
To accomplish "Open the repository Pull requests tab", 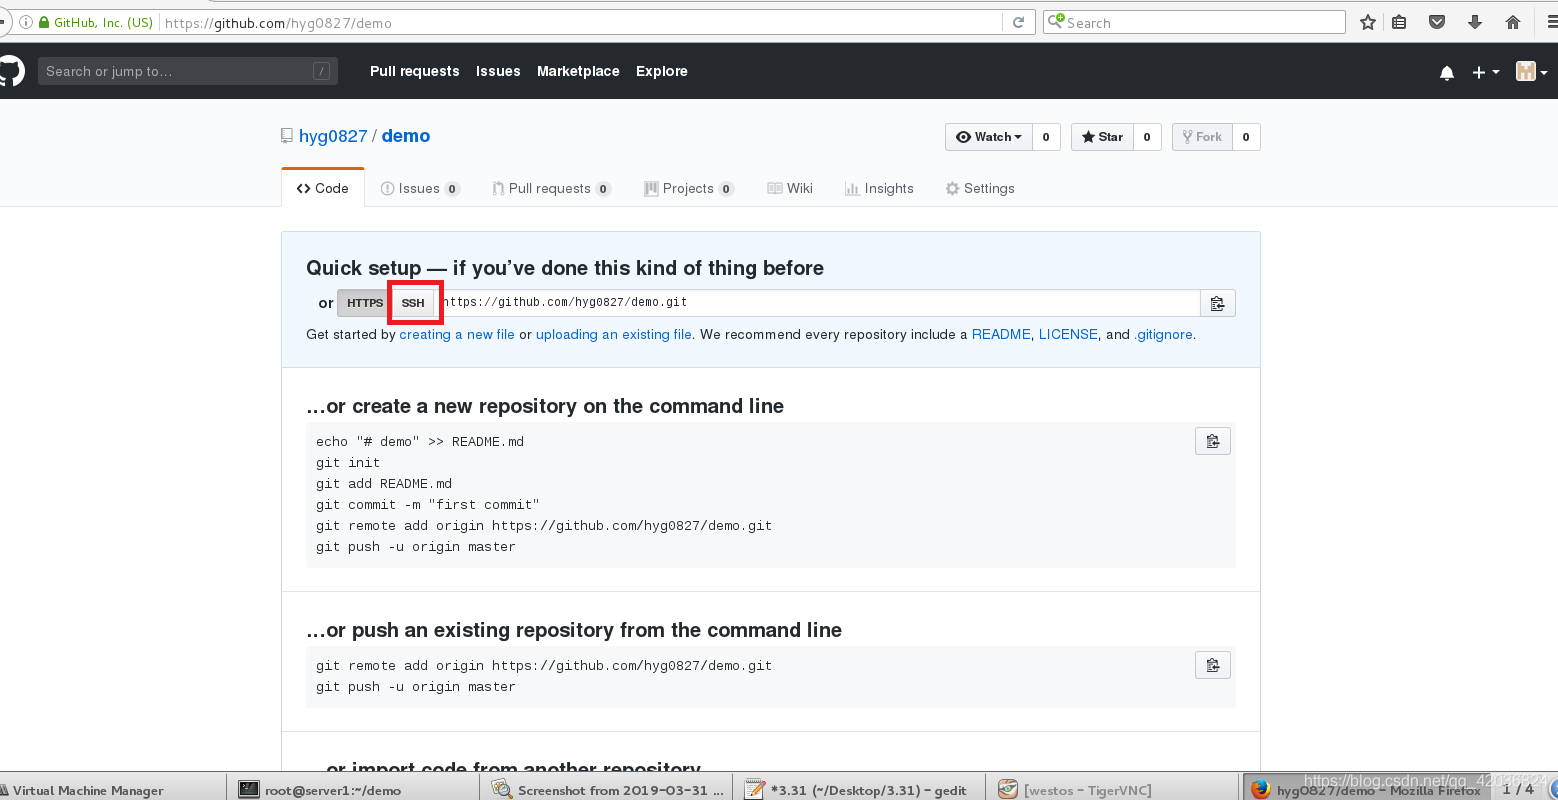I will point(551,188).
